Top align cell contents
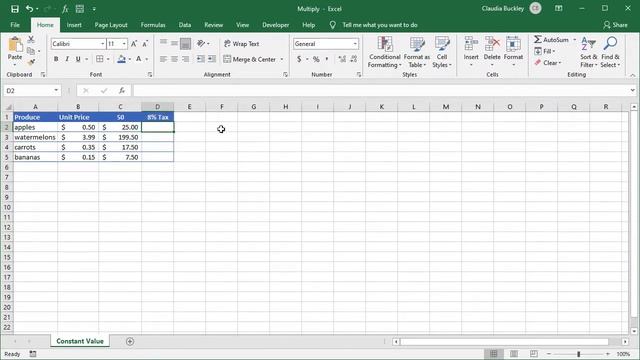Image resolution: width=640 pixels, height=360 pixels. 163,43
